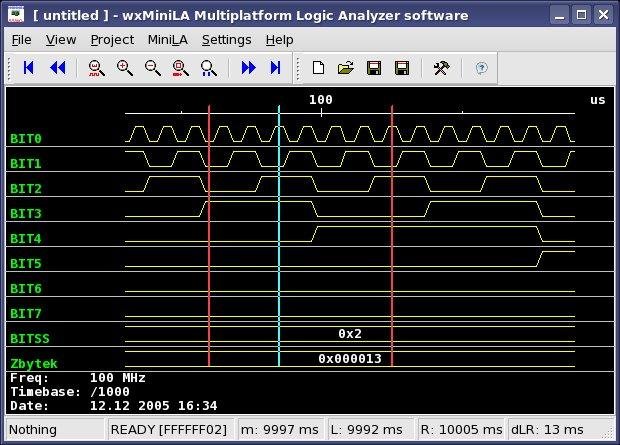
Task: Click the BIT3 channel label
Action: pos(26,214)
